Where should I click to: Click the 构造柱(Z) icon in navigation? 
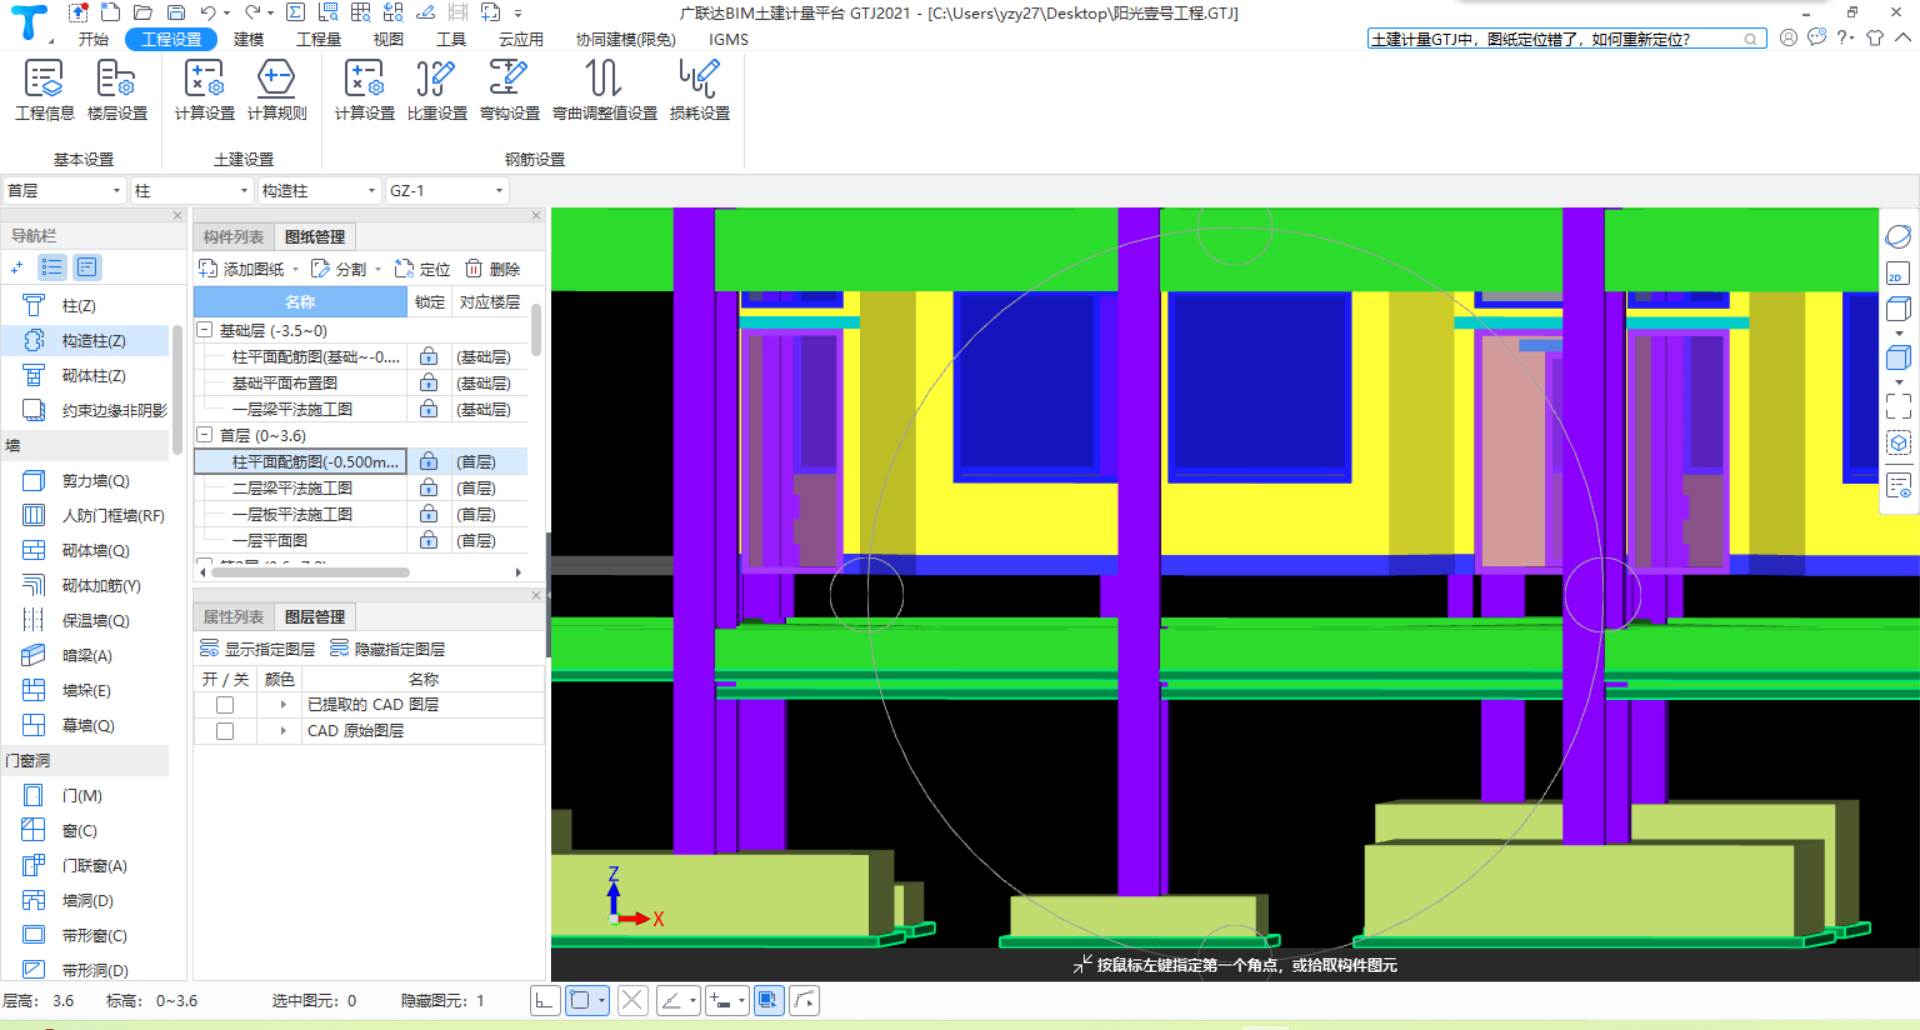33,341
